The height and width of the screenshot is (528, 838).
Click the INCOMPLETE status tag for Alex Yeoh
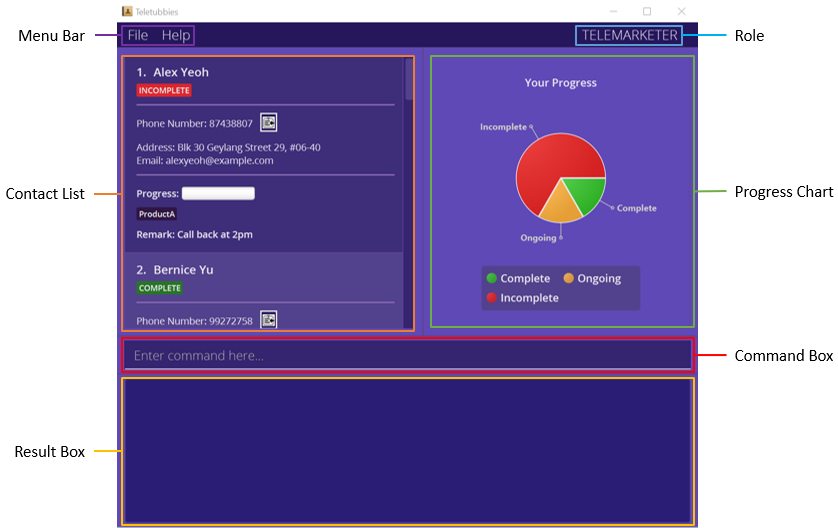point(164,90)
